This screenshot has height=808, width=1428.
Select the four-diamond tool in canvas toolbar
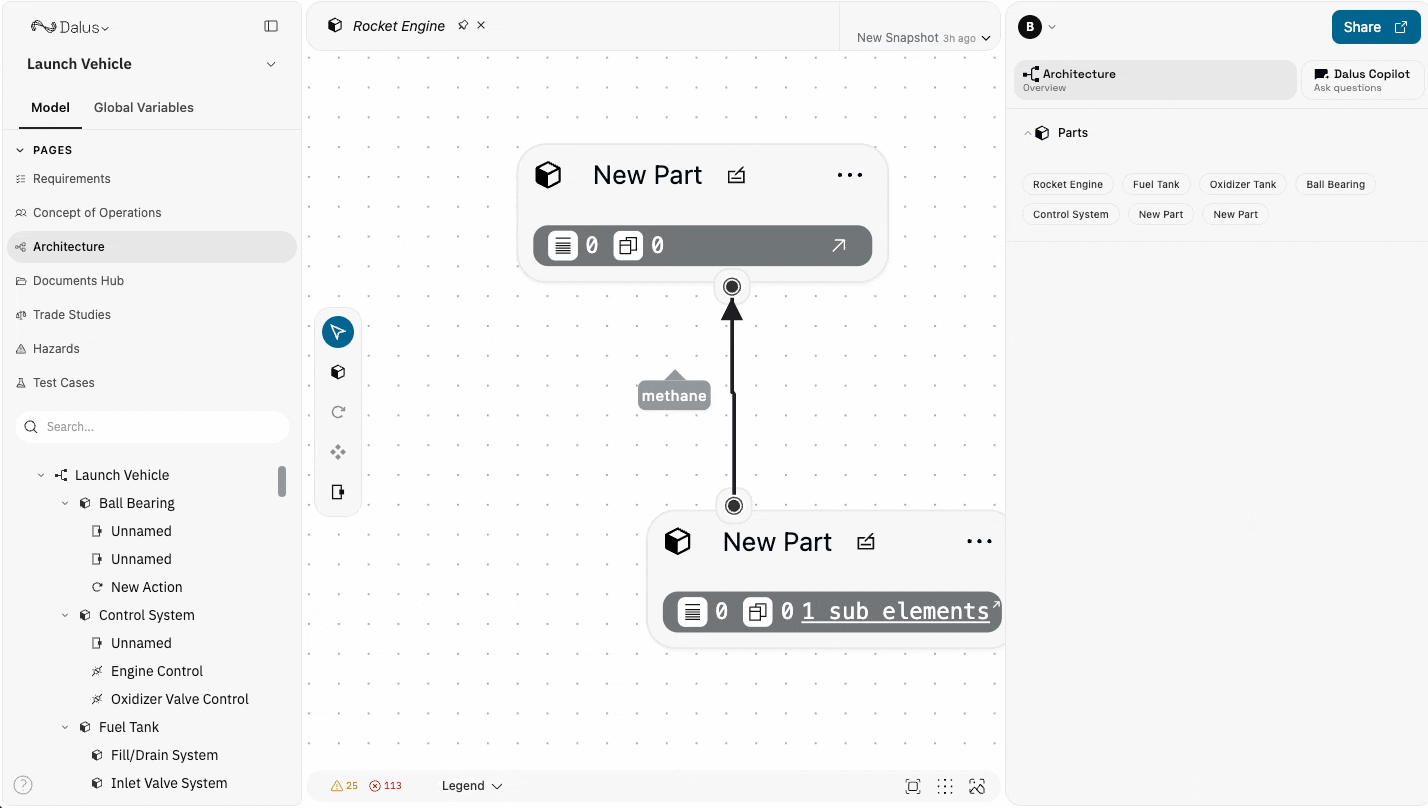point(338,452)
